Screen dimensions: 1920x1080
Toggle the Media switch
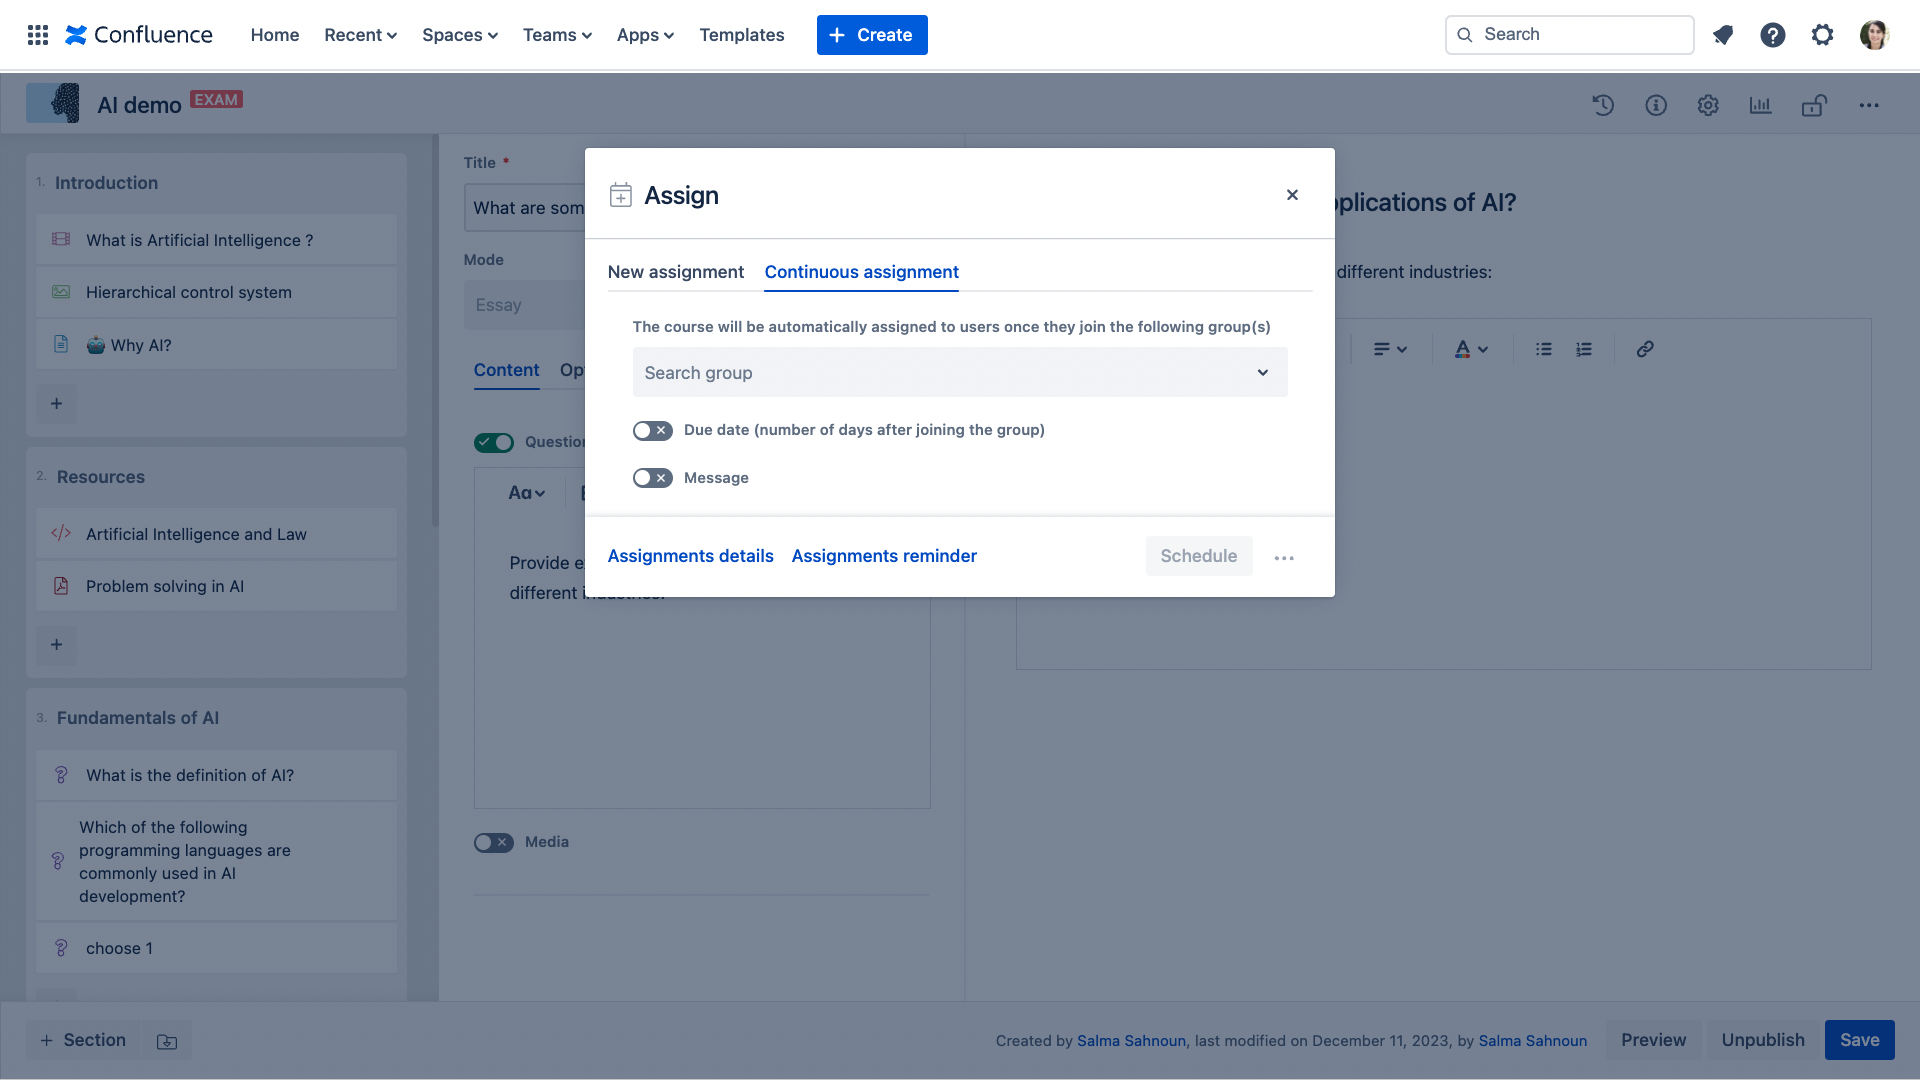pos(493,842)
